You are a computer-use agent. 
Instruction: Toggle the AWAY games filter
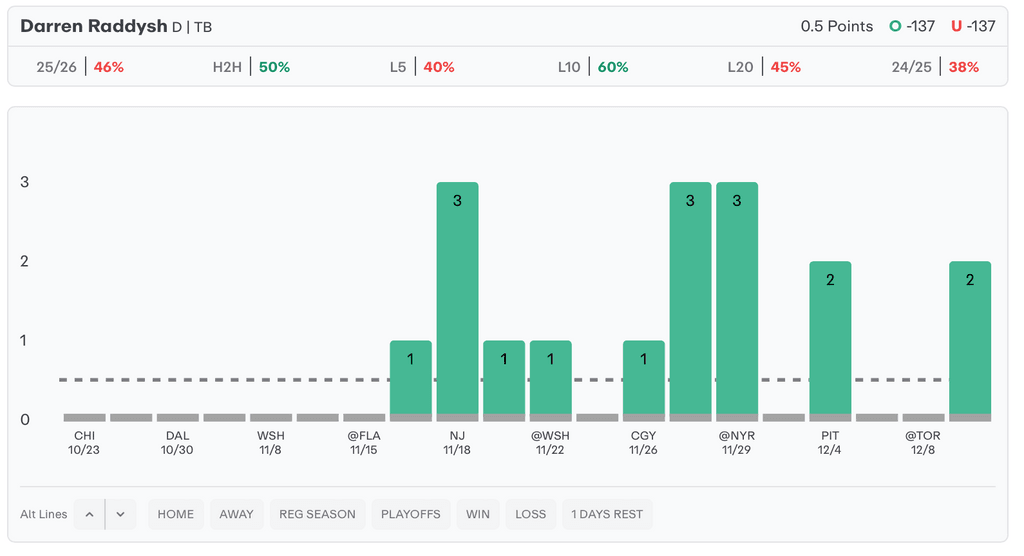[237, 514]
